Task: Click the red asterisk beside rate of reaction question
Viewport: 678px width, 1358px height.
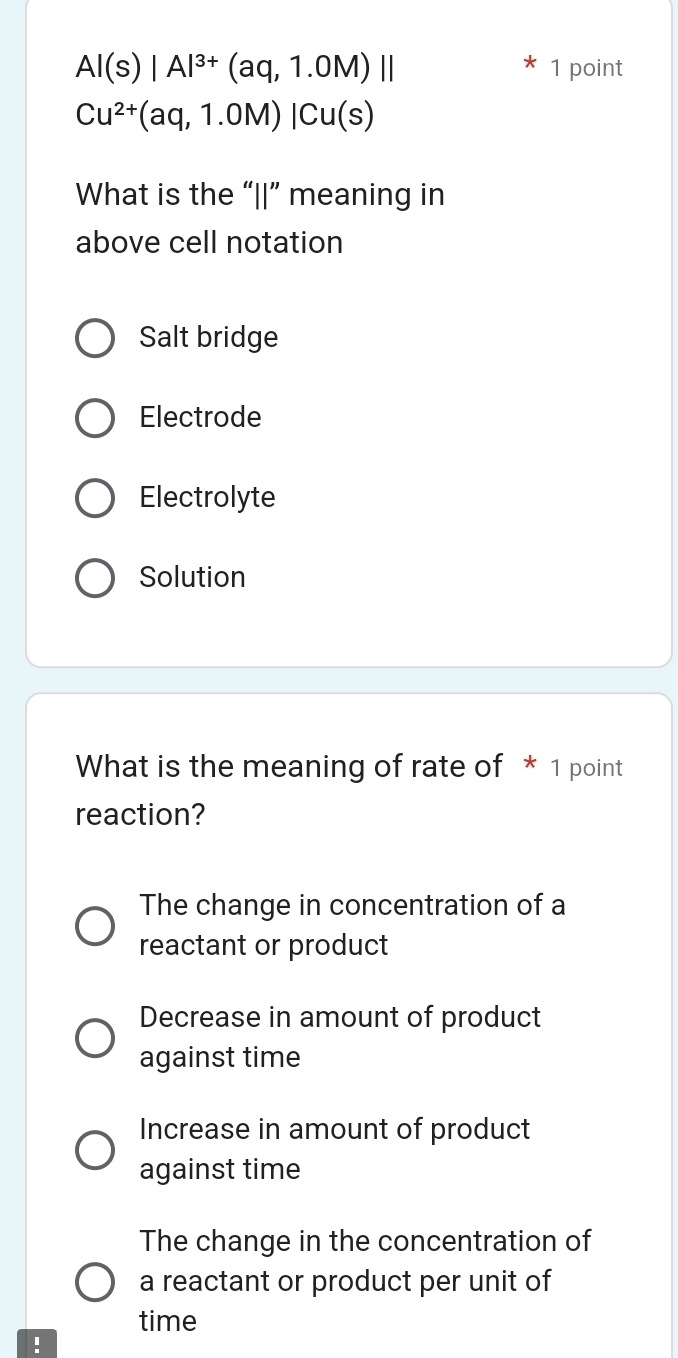Action: 530,768
